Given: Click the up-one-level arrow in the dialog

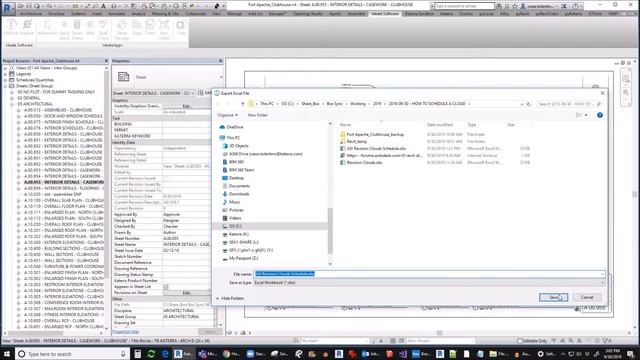Looking at the screenshot, I should click(x=242, y=104).
